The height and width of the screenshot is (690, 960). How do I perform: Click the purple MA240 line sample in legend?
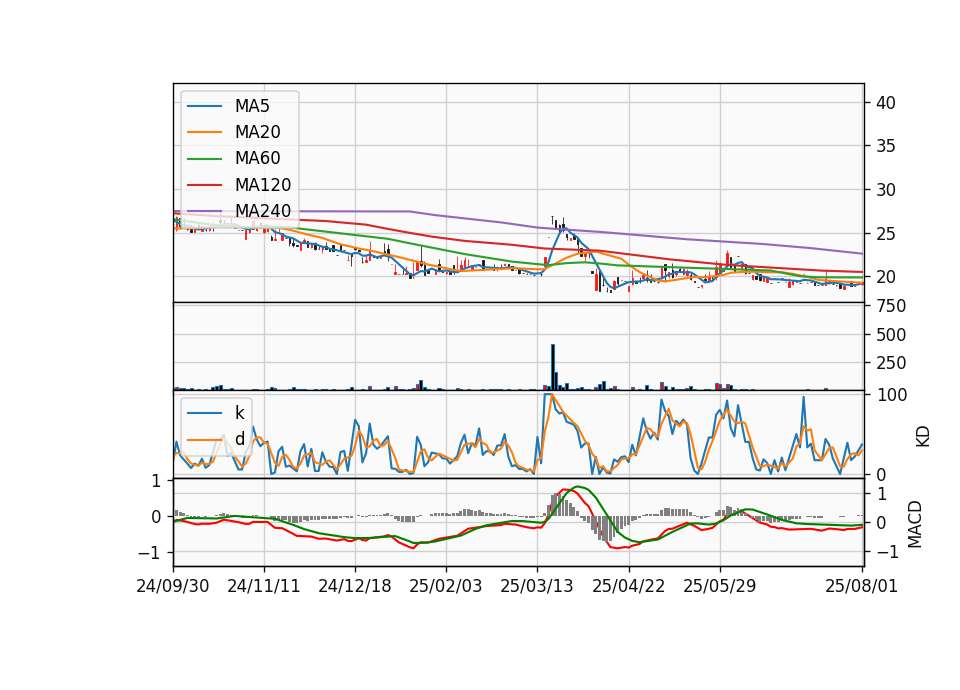(x=204, y=211)
